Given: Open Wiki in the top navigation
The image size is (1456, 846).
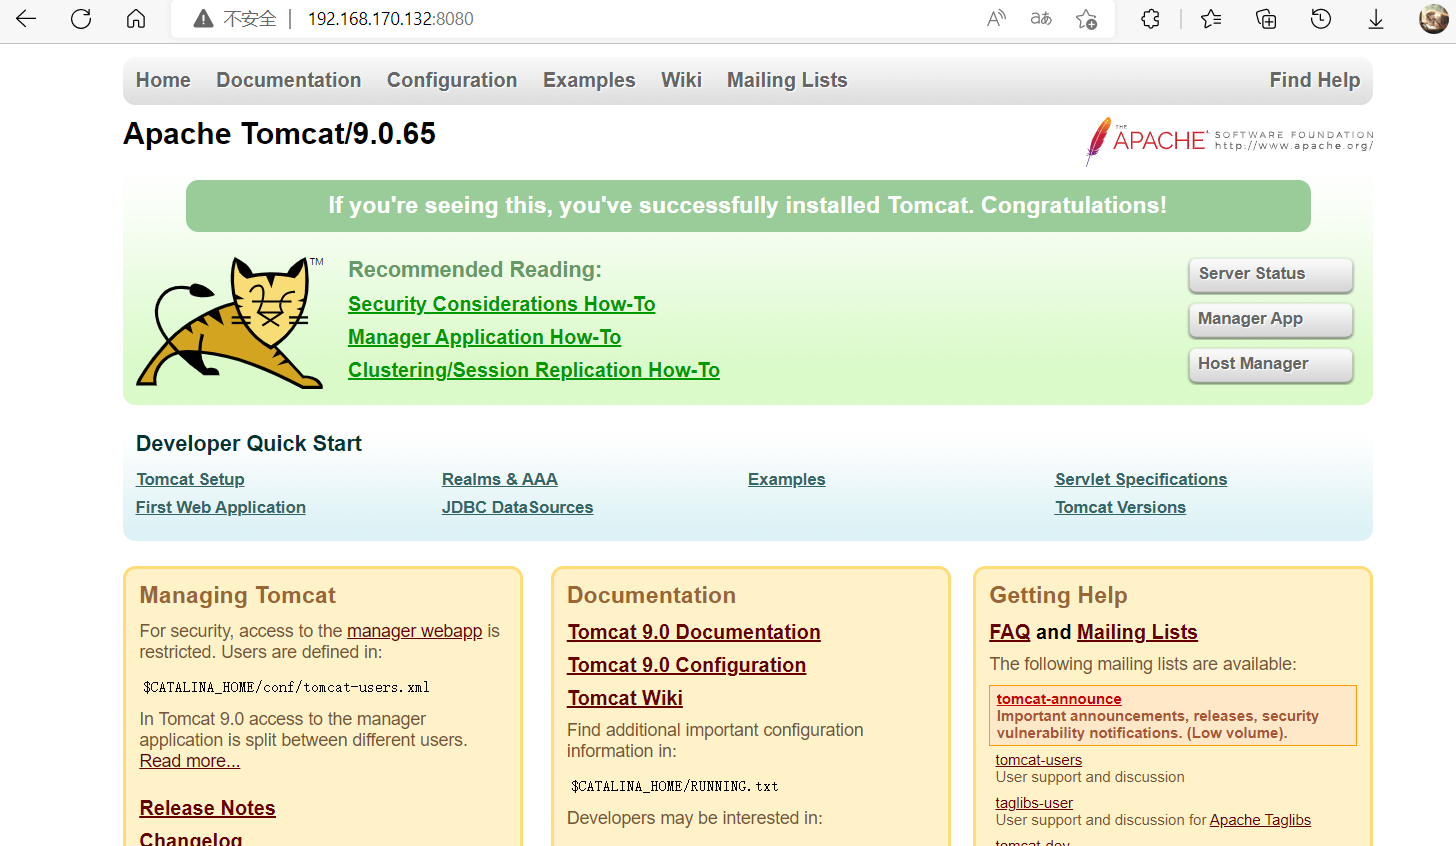Looking at the screenshot, I should (681, 80).
